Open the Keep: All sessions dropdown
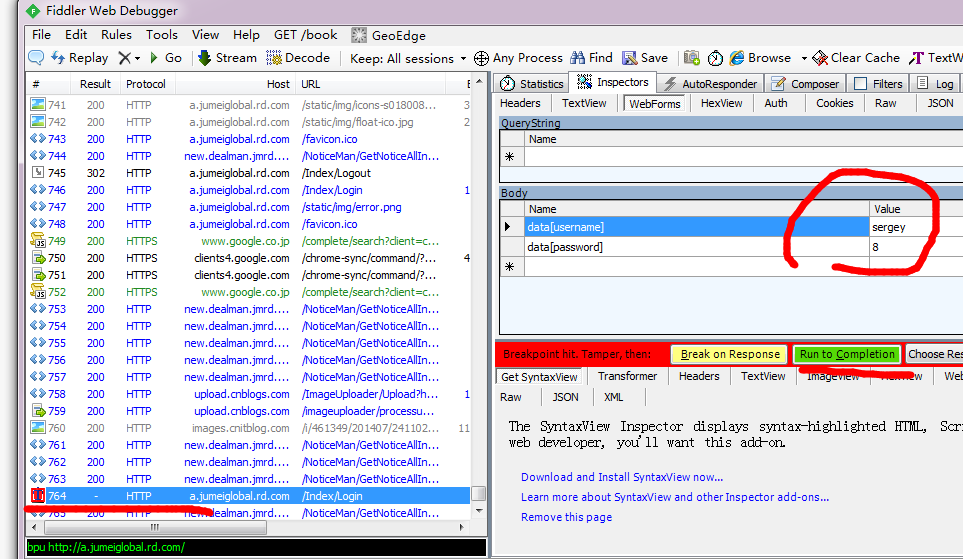Screen dimensions: 963x559 pos(408,58)
